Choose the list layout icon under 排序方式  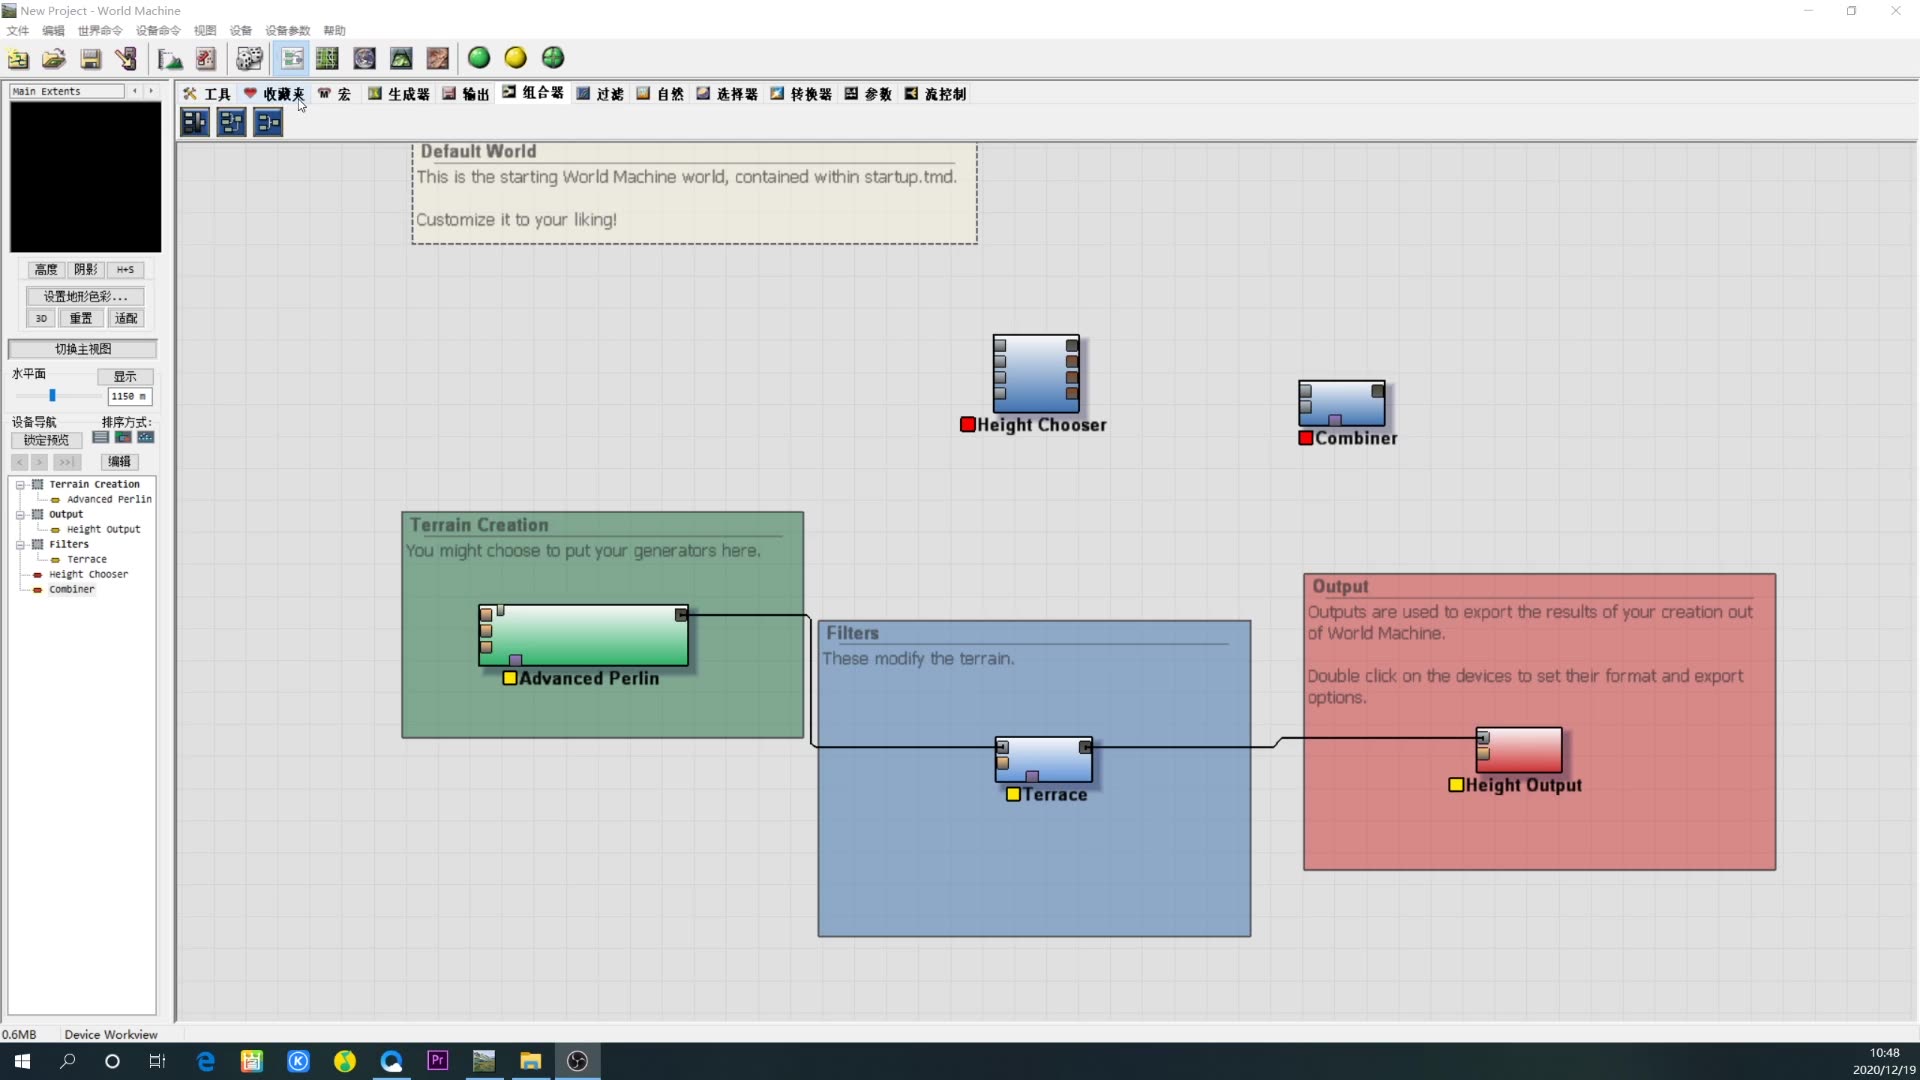click(100, 438)
